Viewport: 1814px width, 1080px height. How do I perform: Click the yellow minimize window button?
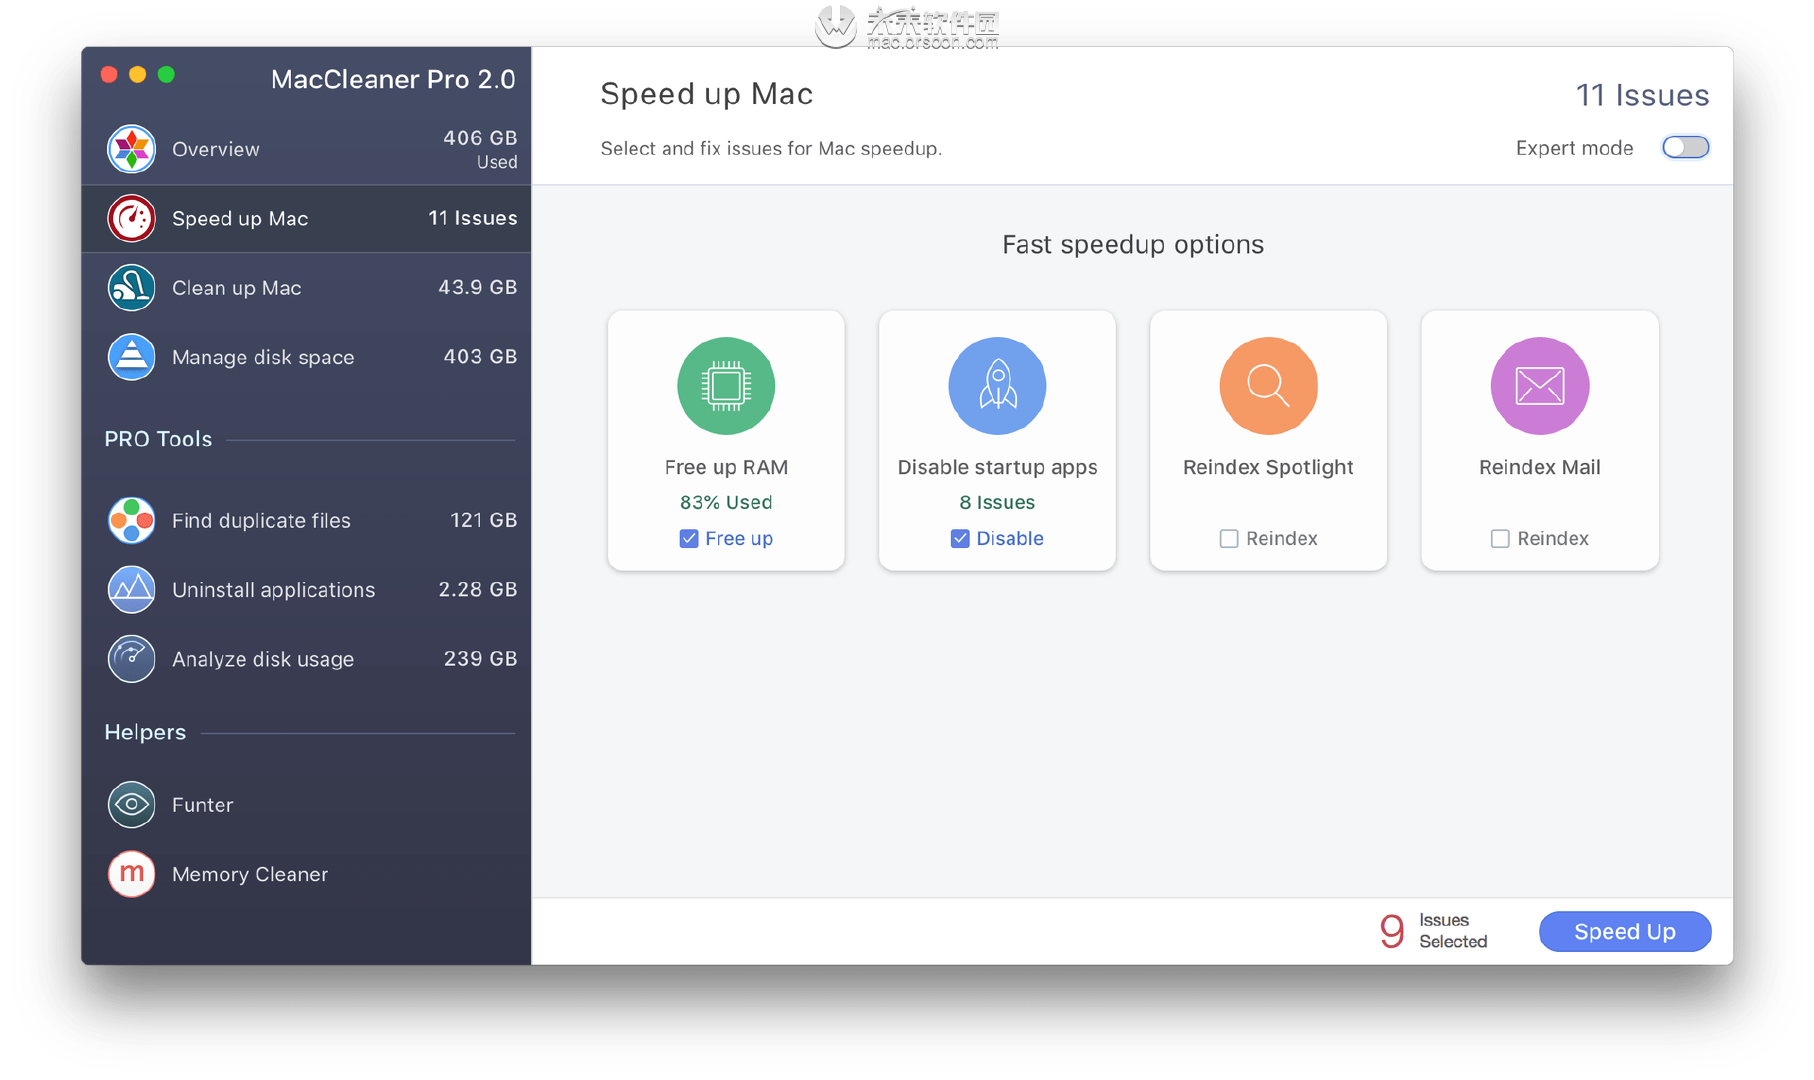pos(138,75)
